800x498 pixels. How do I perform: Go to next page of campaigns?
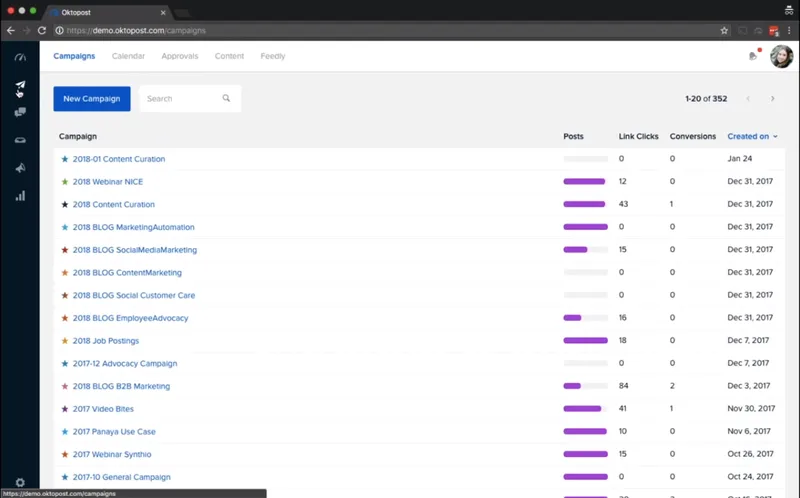[772, 98]
